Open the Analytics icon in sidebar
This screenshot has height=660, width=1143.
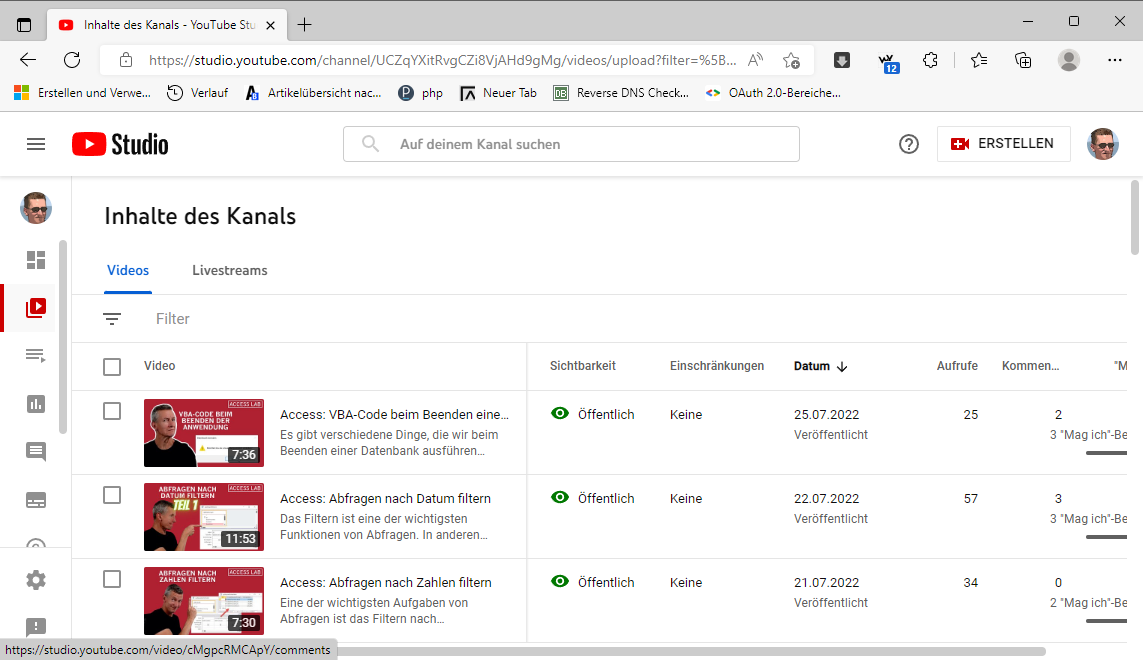tap(36, 404)
